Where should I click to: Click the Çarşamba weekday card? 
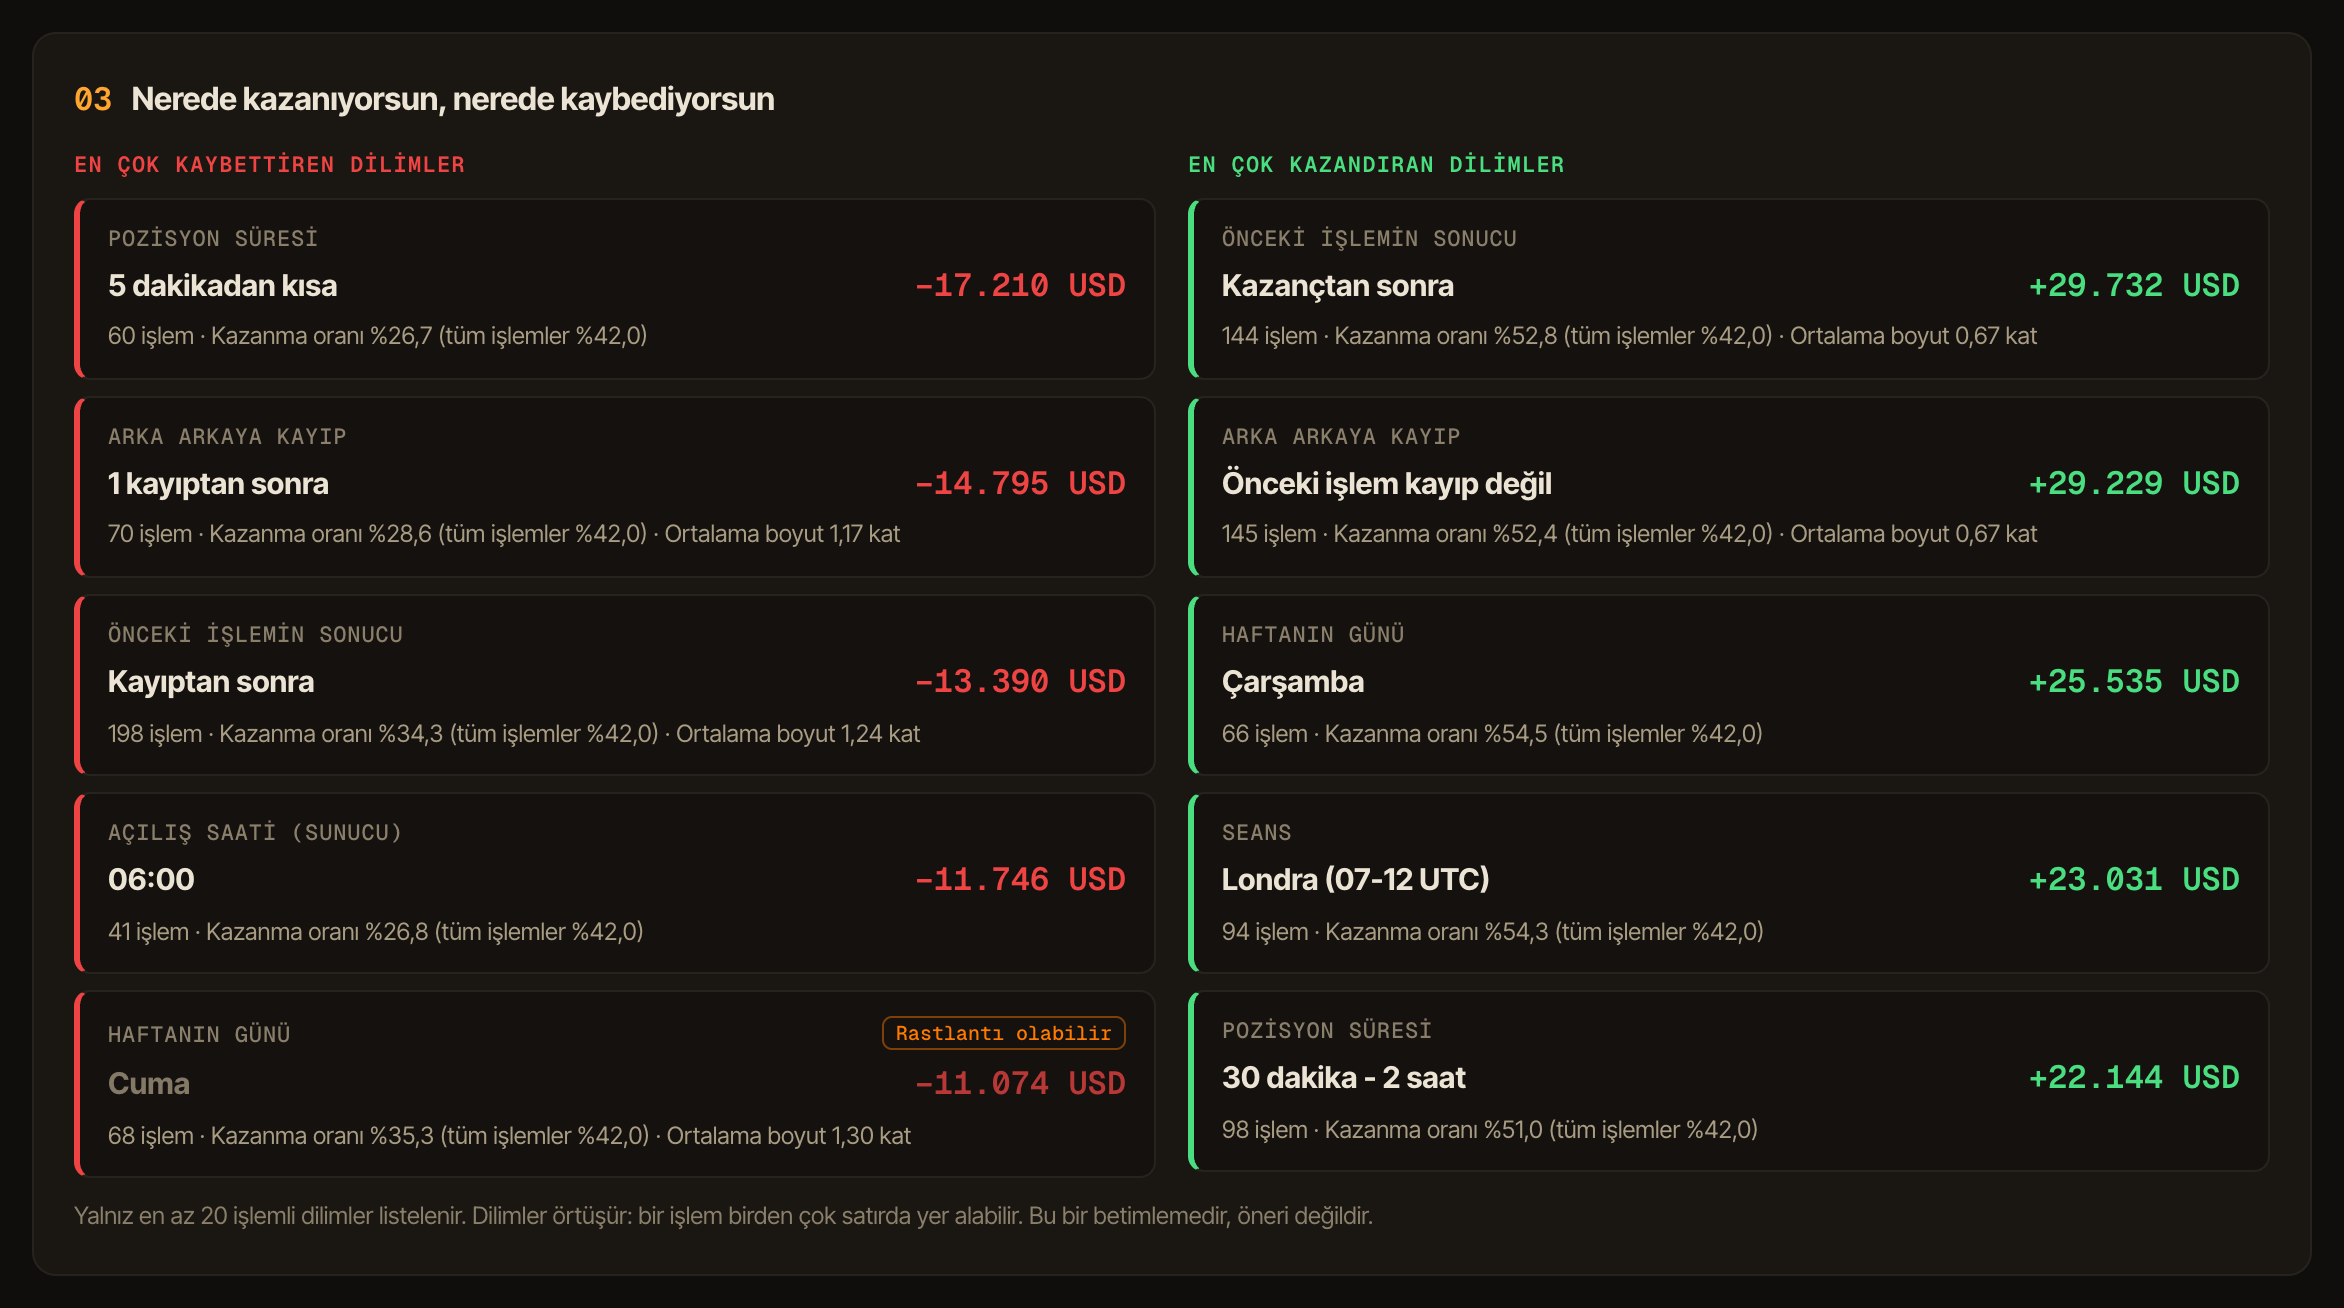coord(1728,684)
